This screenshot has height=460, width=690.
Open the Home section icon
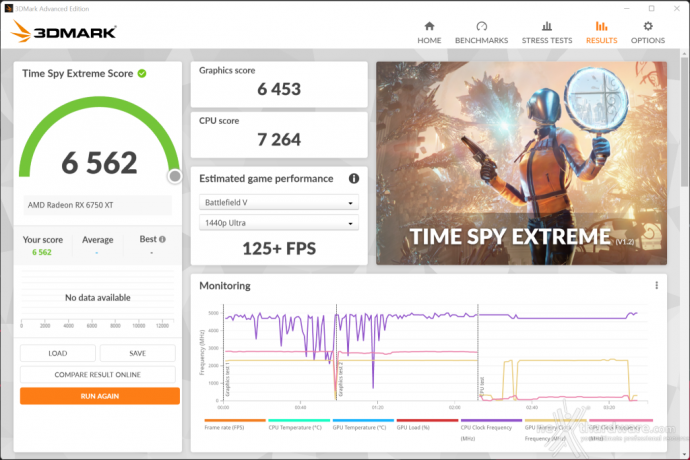tap(429, 26)
